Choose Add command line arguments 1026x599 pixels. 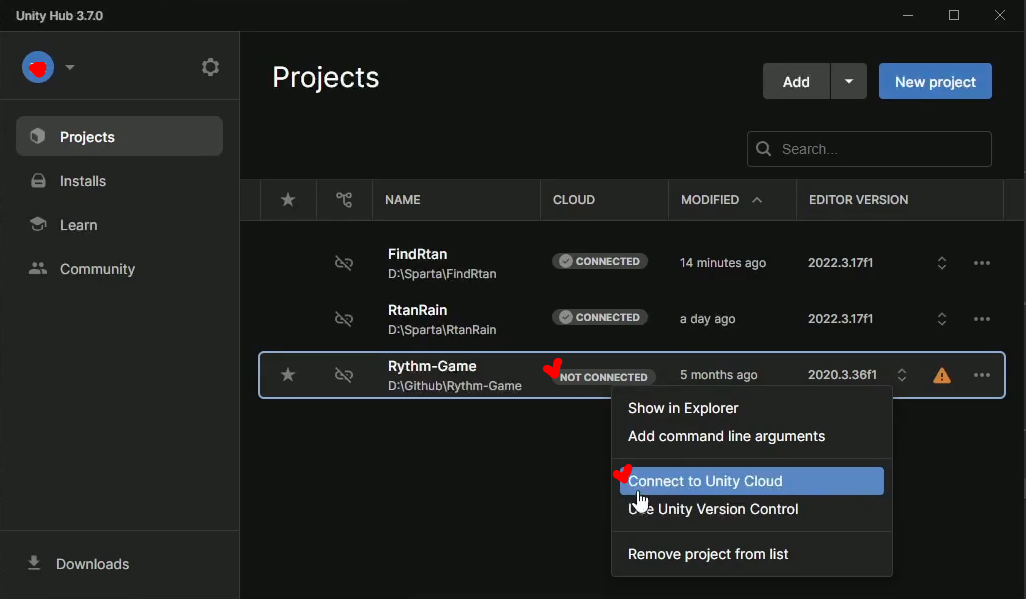[x=726, y=436]
